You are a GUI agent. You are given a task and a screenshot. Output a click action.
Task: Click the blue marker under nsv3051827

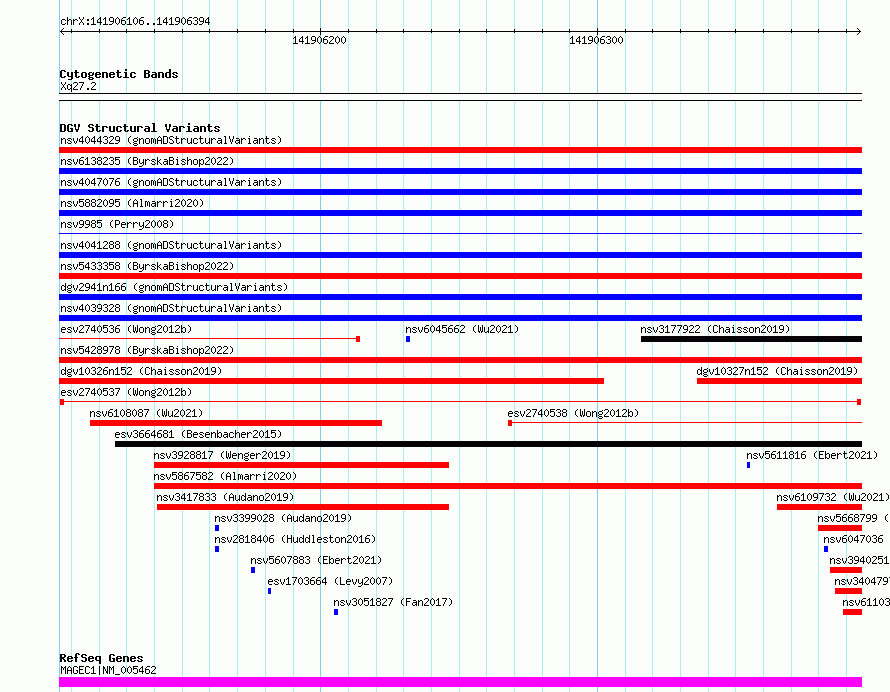[336, 612]
